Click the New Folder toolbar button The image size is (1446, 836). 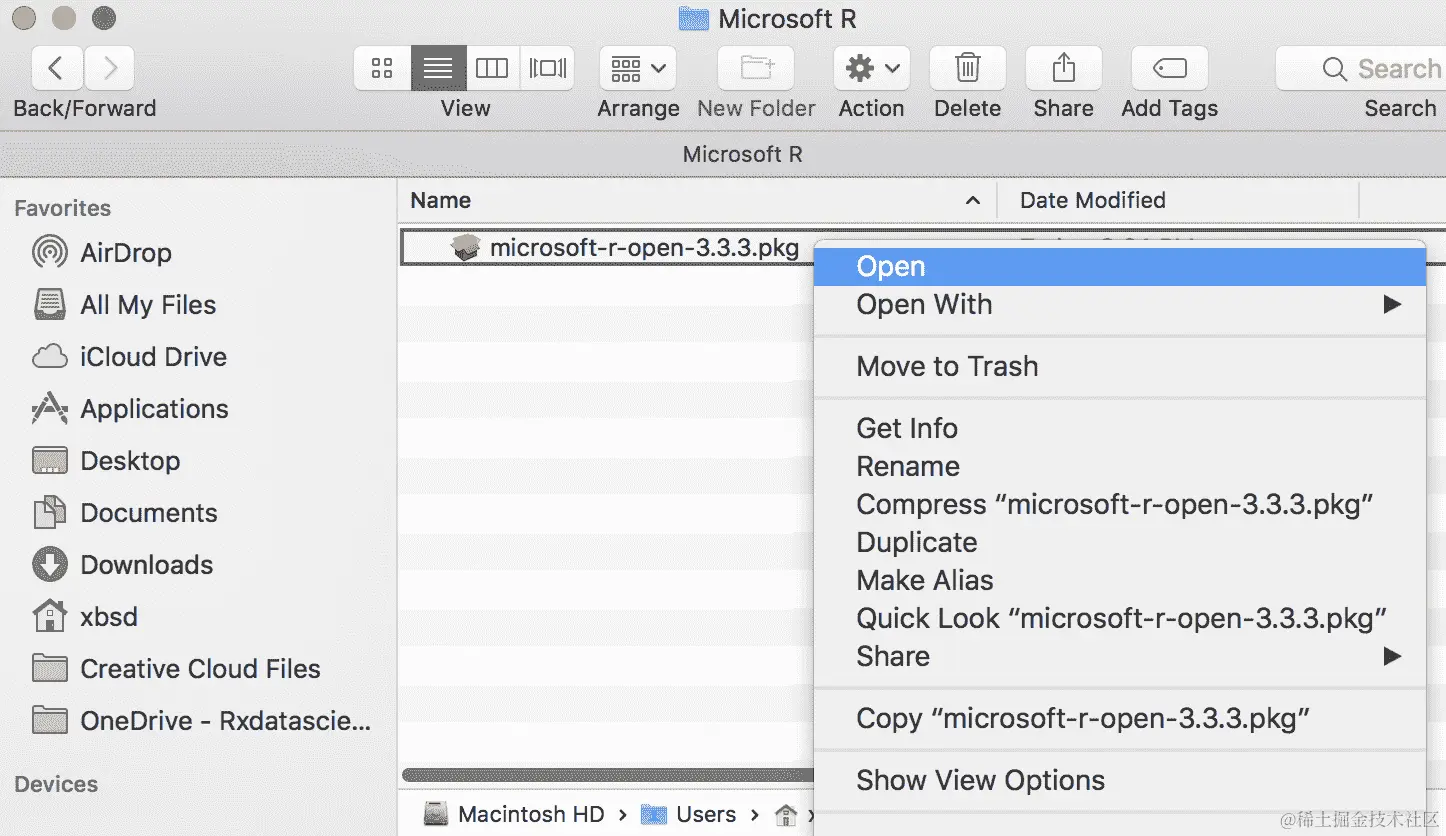756,68
